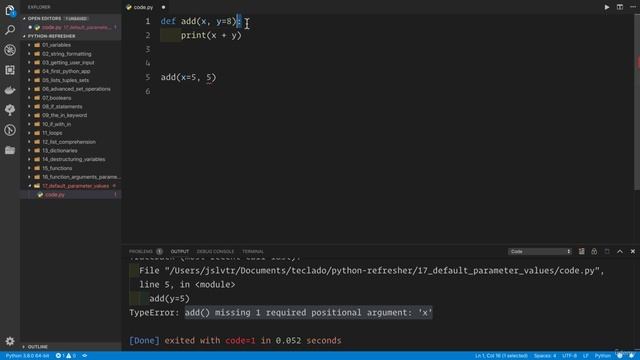Open the output channel dropdown showing Code
The image size is (640, 360).
[540, 251]
